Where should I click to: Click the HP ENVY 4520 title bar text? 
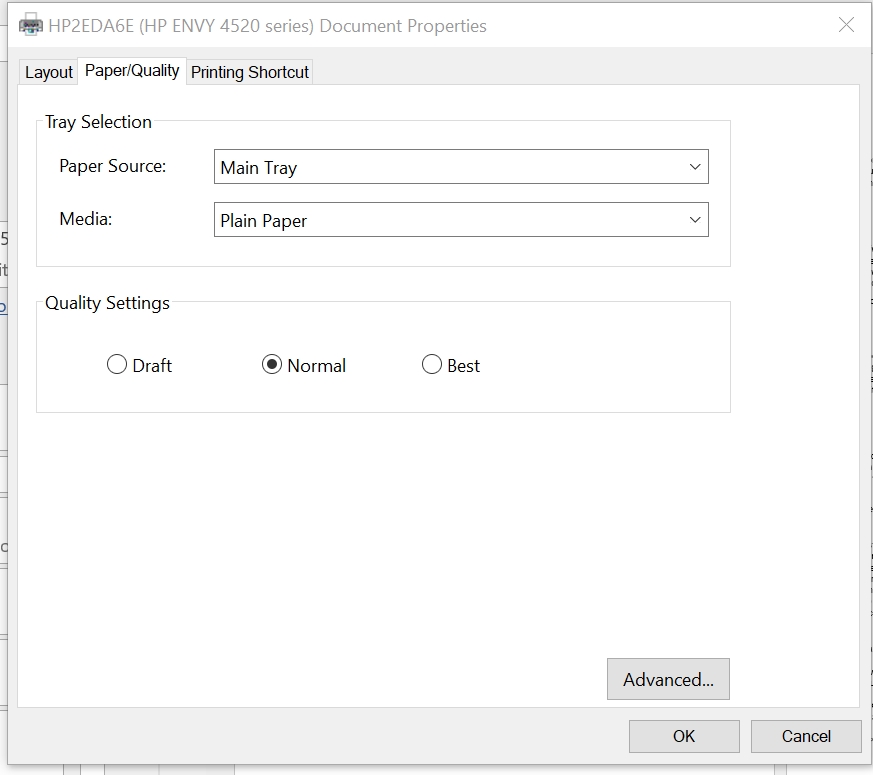point(267,26)
